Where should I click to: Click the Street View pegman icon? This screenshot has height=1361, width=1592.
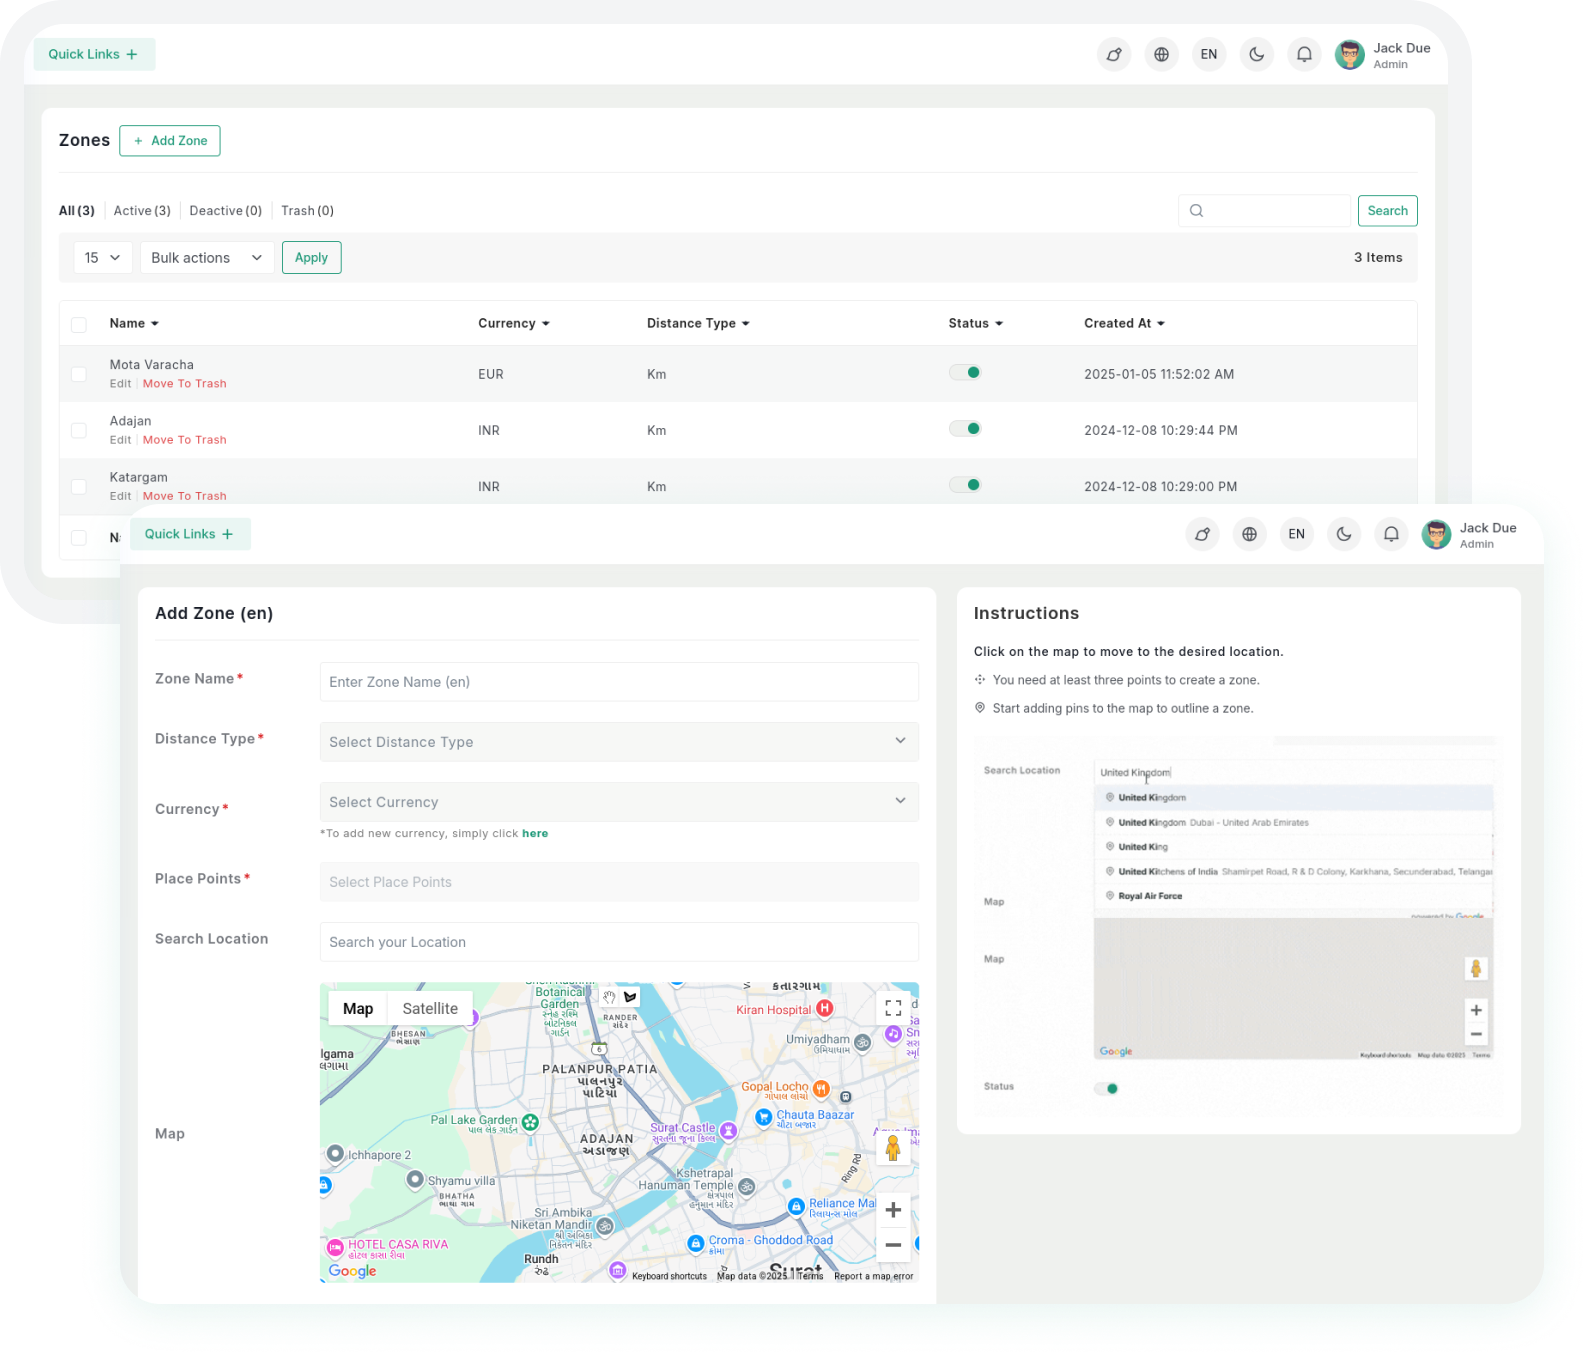coord(893,1147)
